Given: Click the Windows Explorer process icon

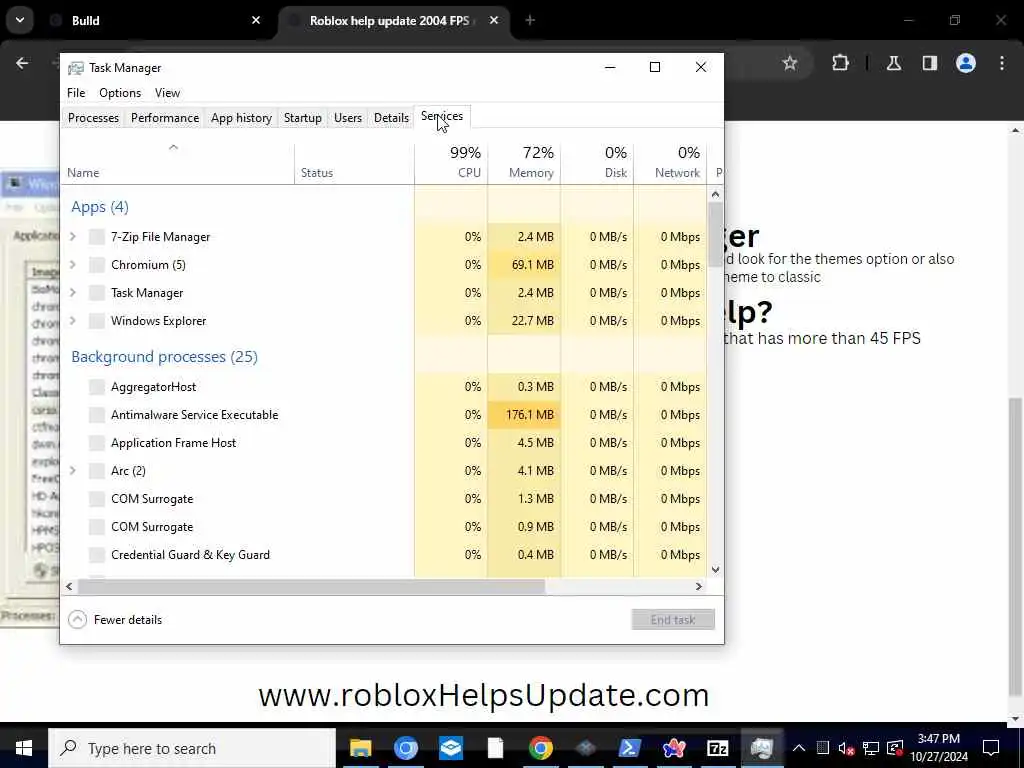Looking at the screenshot, I should click(x=97, y=321).
